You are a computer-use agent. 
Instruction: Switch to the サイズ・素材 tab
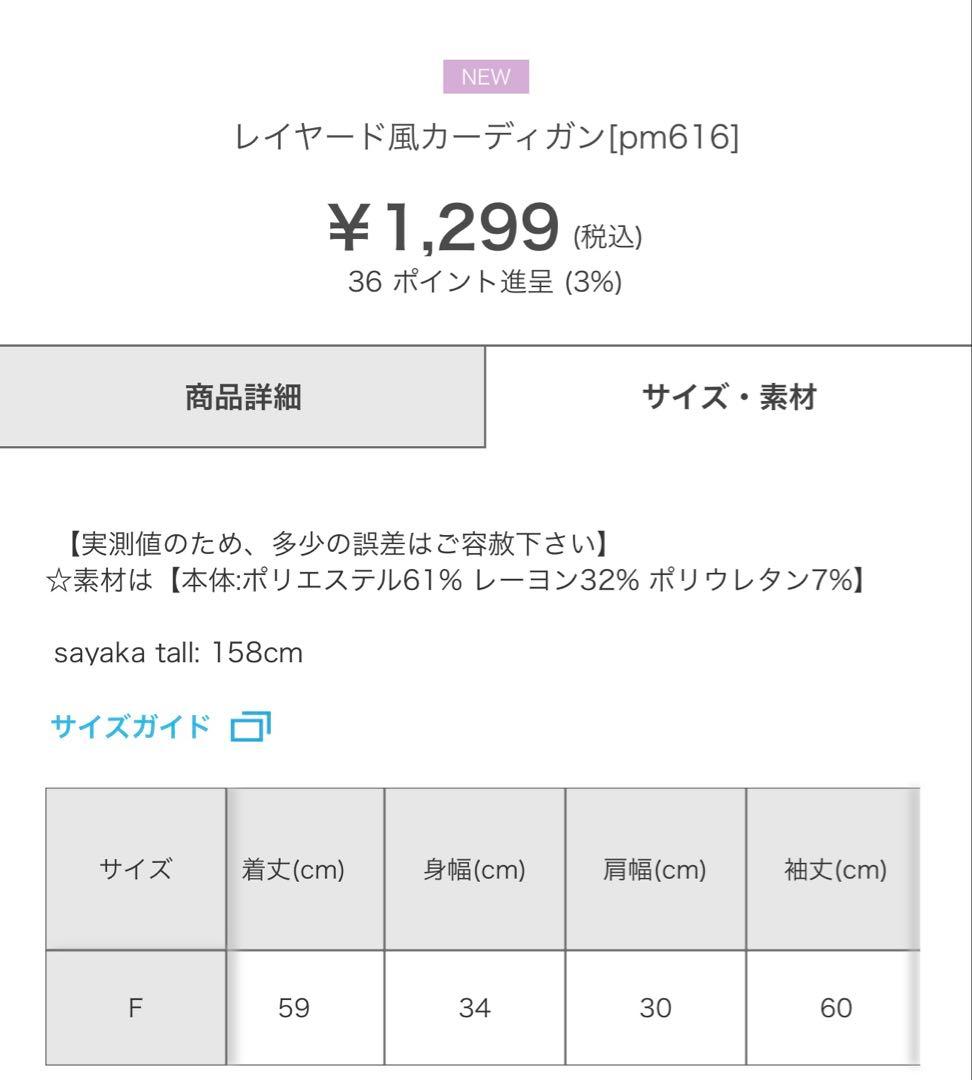[x=729, y=397]
